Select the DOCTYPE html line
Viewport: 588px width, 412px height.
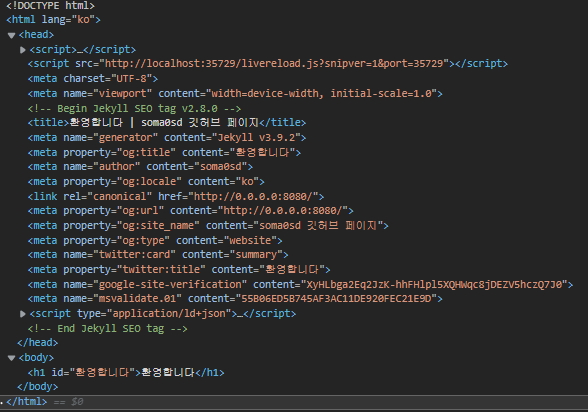click(x=50, y=6)
